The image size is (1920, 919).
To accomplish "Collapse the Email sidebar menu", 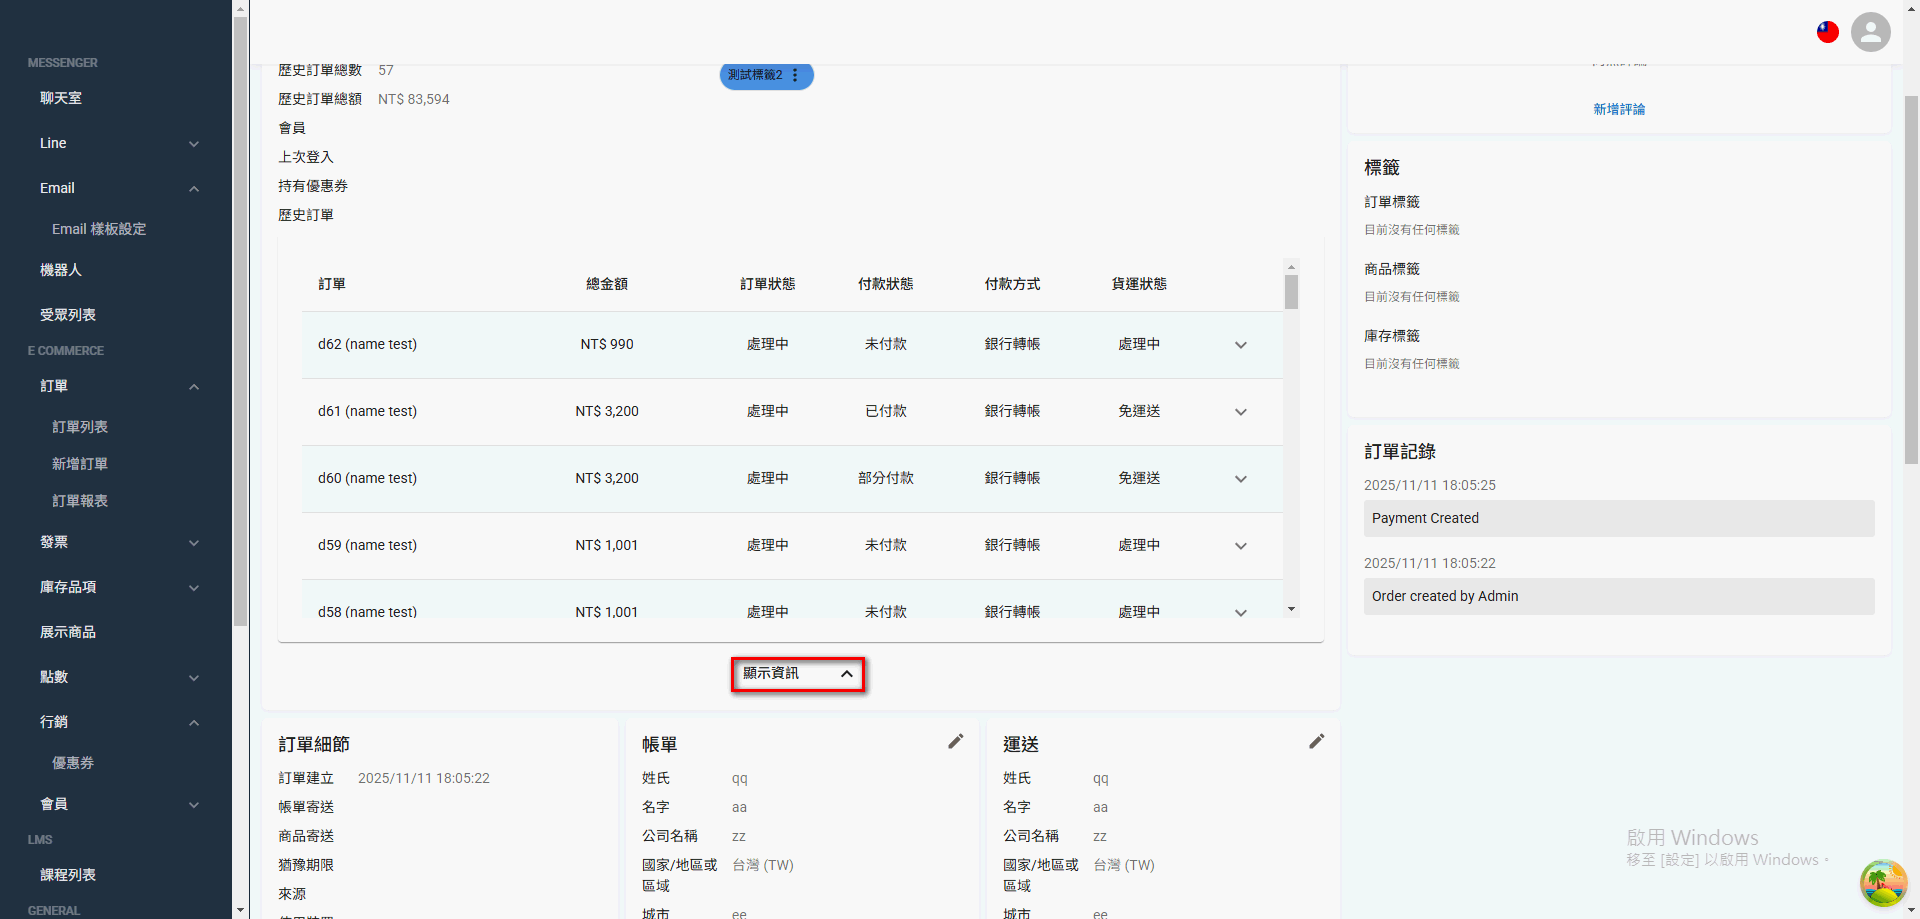I will point(194,189).
